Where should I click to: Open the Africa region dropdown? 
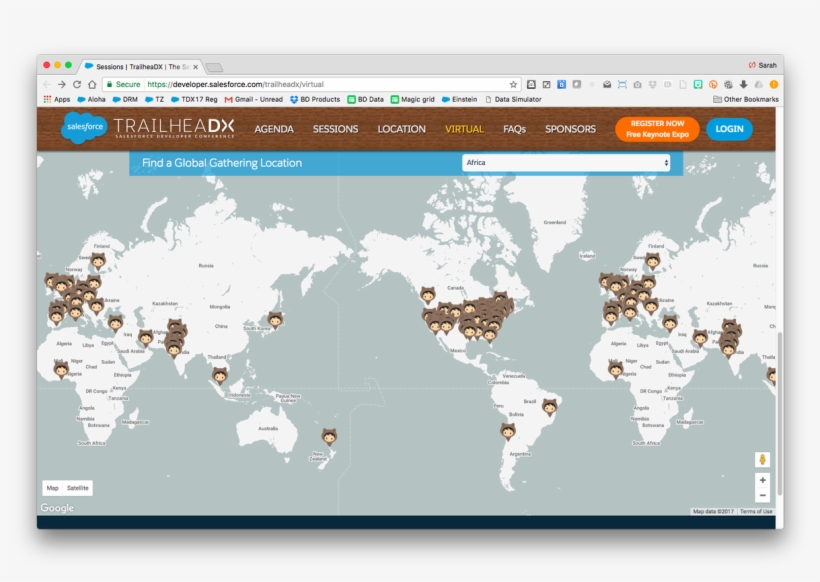coord(565,162)
